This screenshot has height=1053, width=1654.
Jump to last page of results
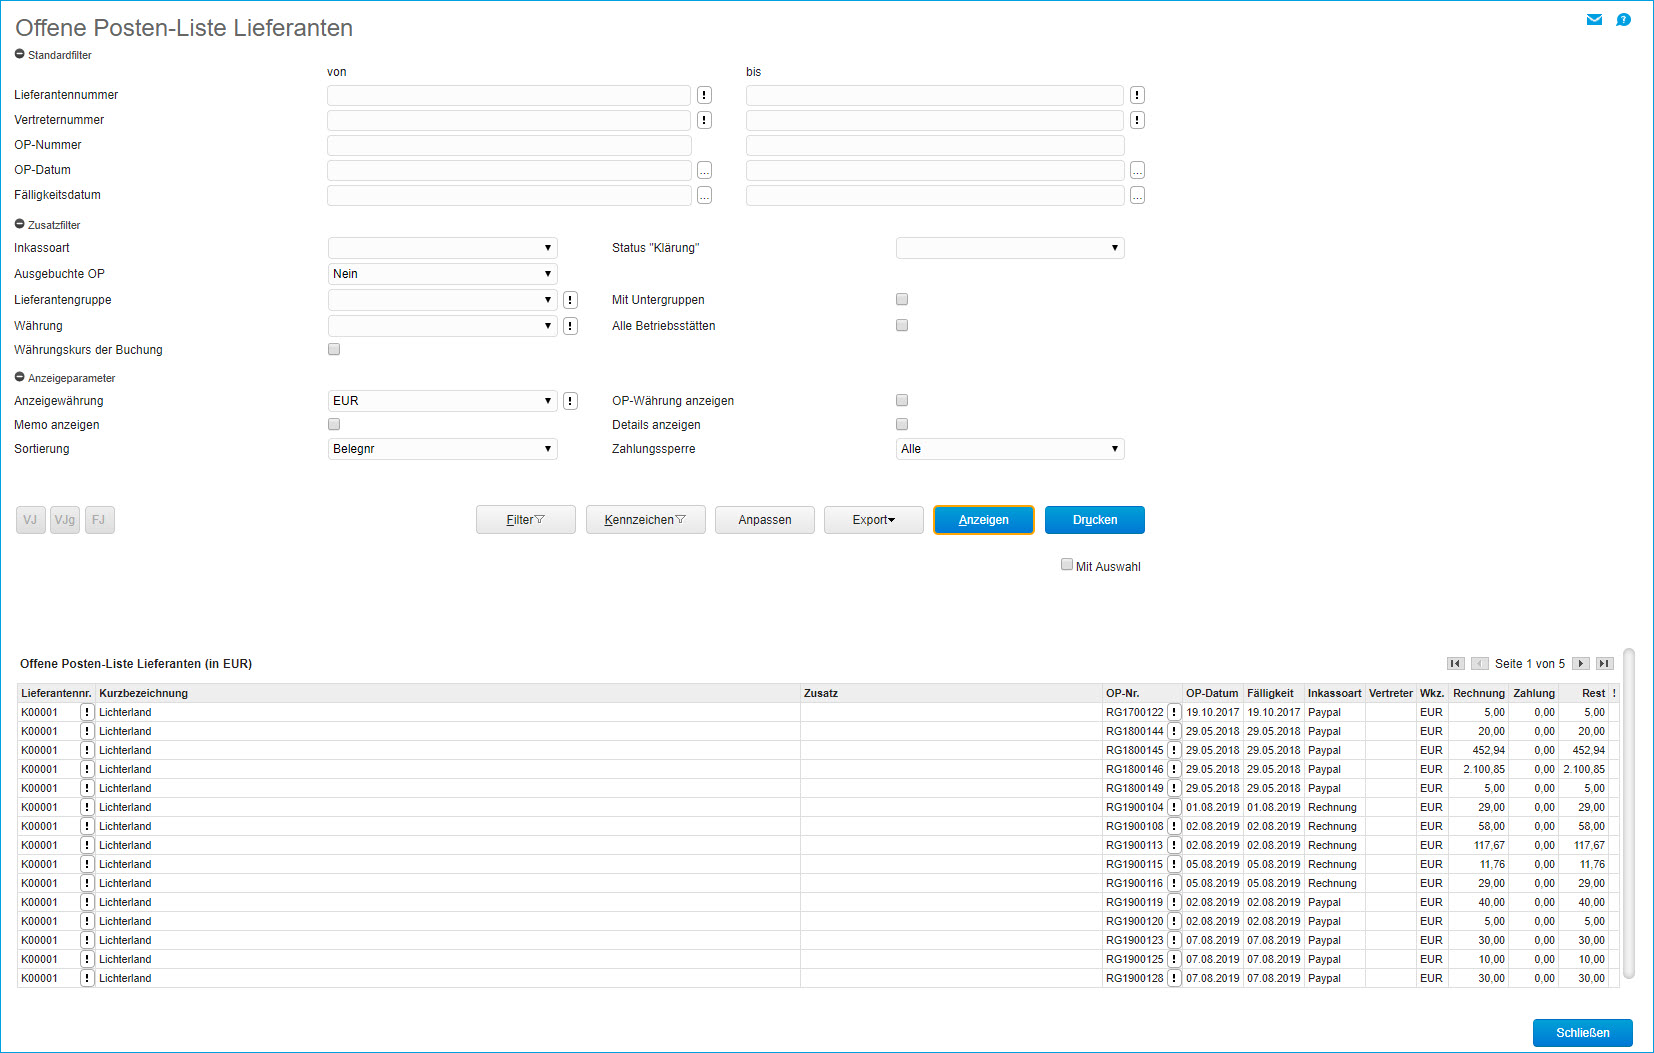1604,664
